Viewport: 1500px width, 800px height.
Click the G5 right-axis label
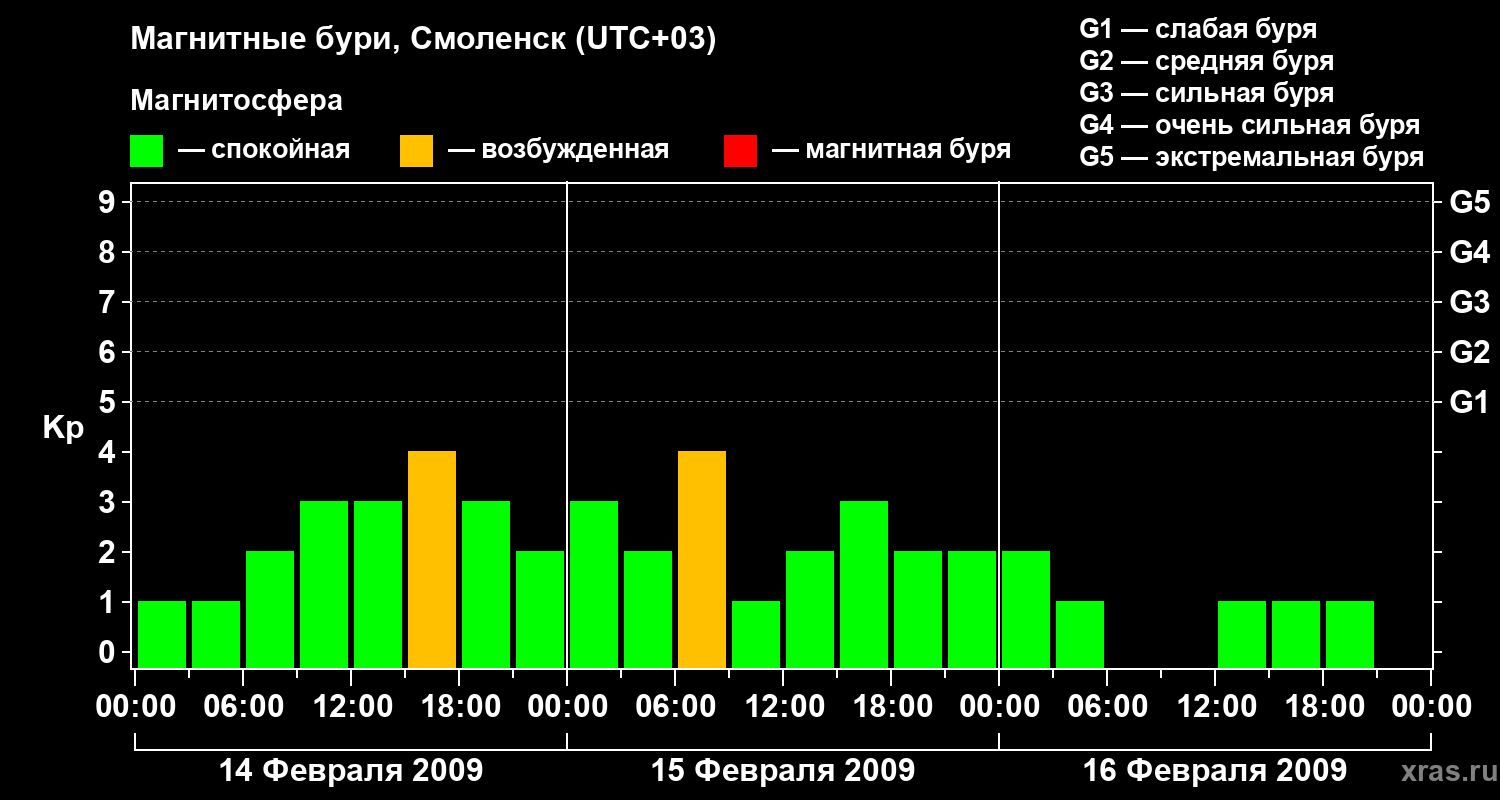point(1469,202)
